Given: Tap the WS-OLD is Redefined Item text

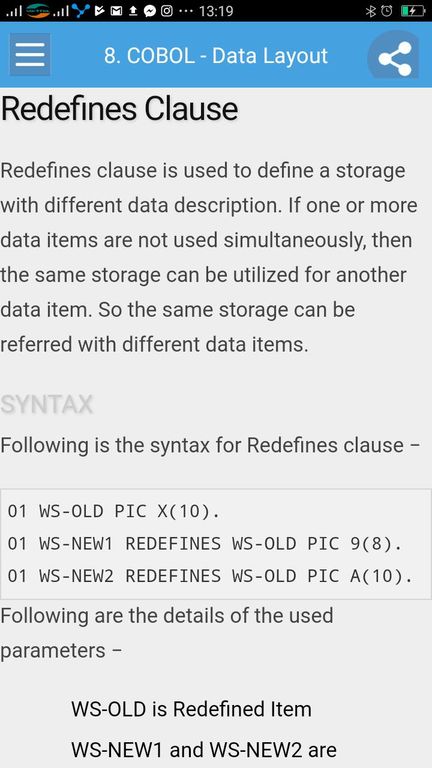Looking at the screenshot, I should 191,709.
